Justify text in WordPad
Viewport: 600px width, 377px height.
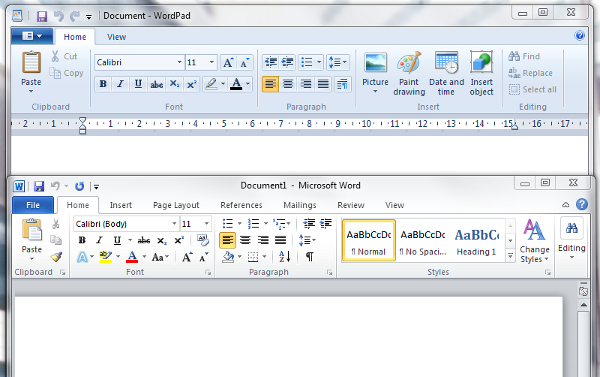tap(323, 84)
